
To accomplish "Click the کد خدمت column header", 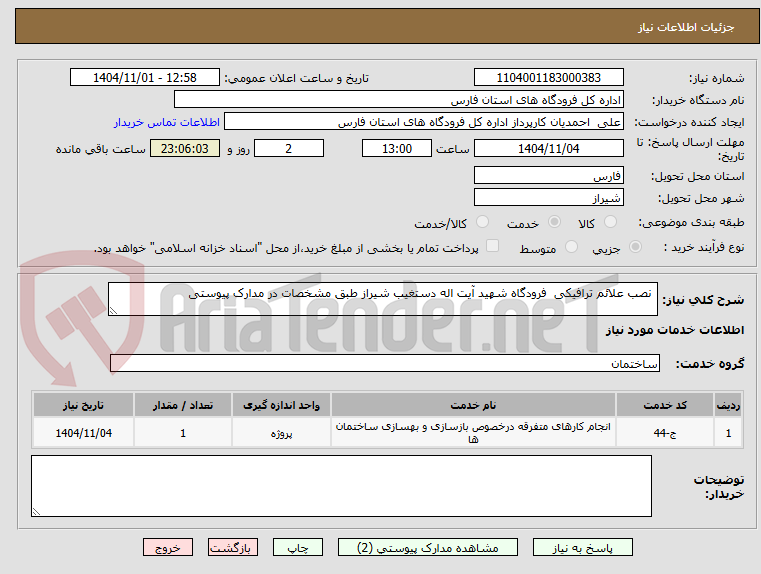I will point(665,405).
